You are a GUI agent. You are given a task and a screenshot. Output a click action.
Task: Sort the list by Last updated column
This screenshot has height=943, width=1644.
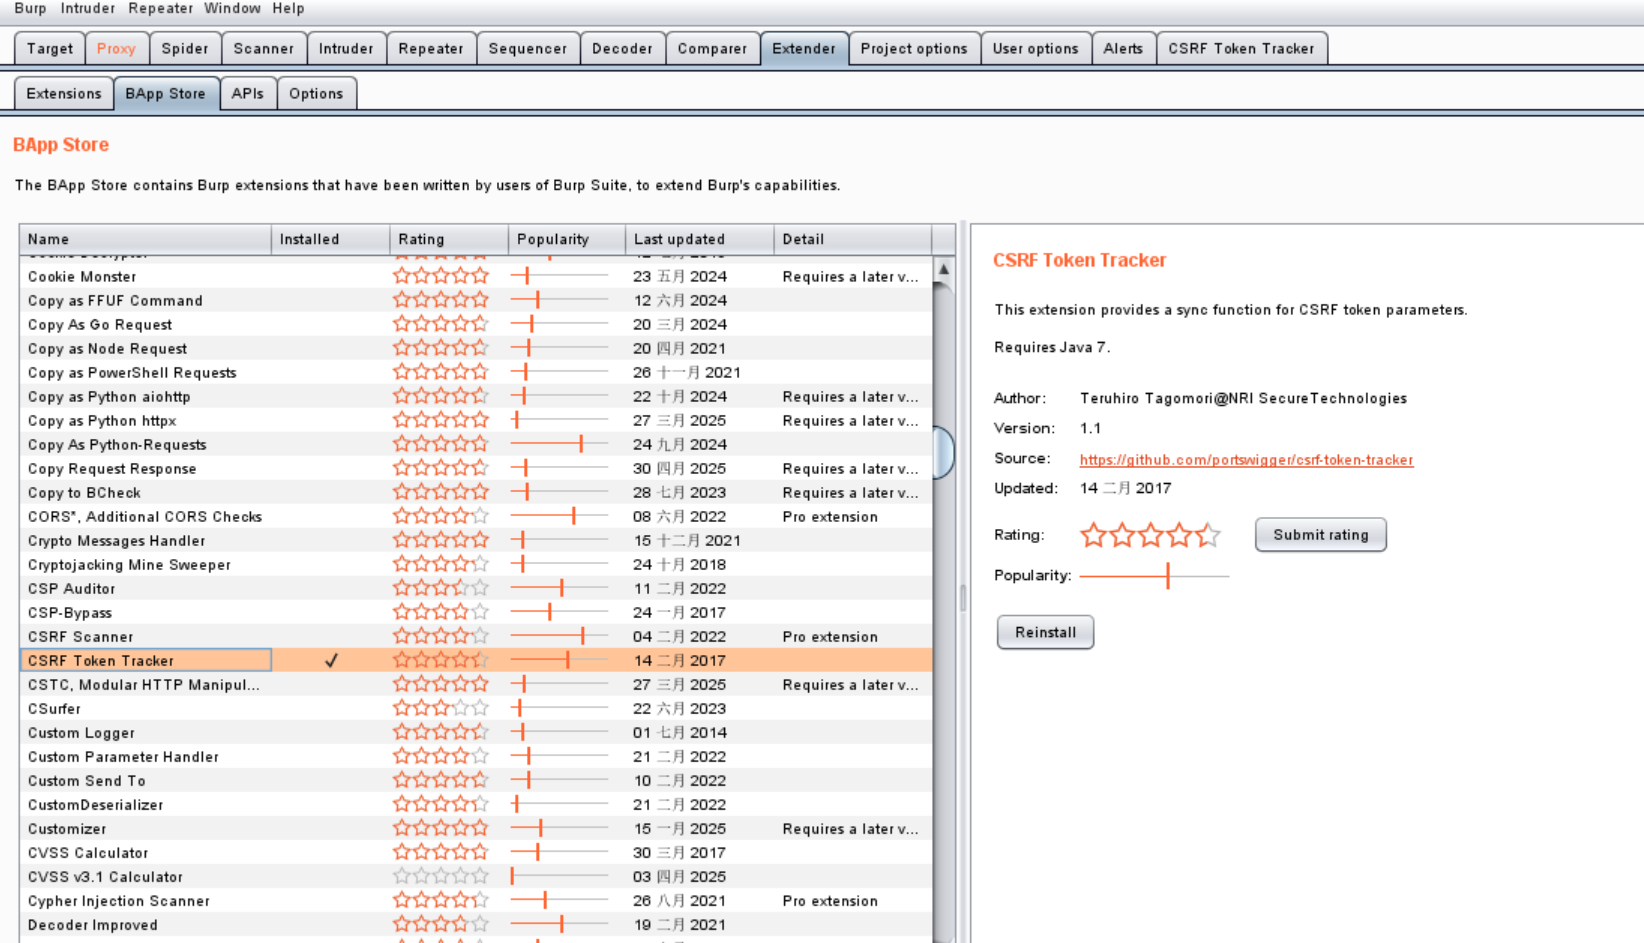(700, 239)
